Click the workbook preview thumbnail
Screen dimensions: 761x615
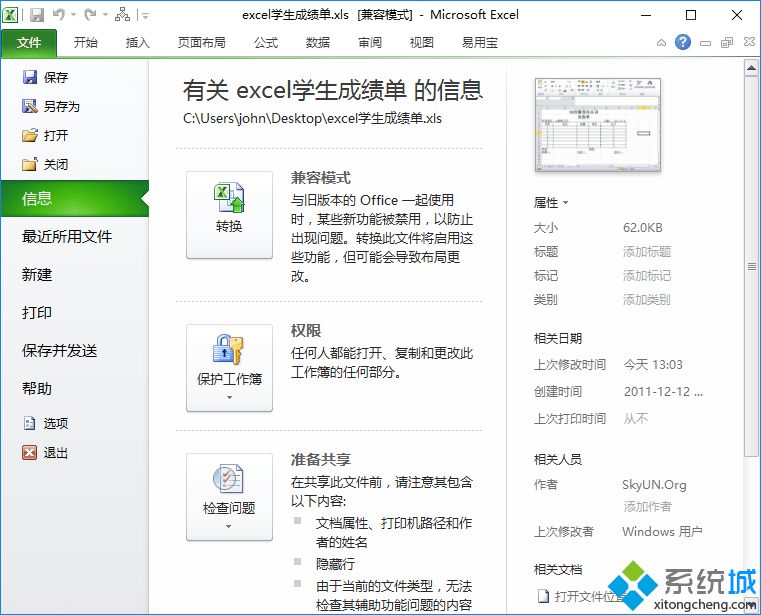(597, 125)
